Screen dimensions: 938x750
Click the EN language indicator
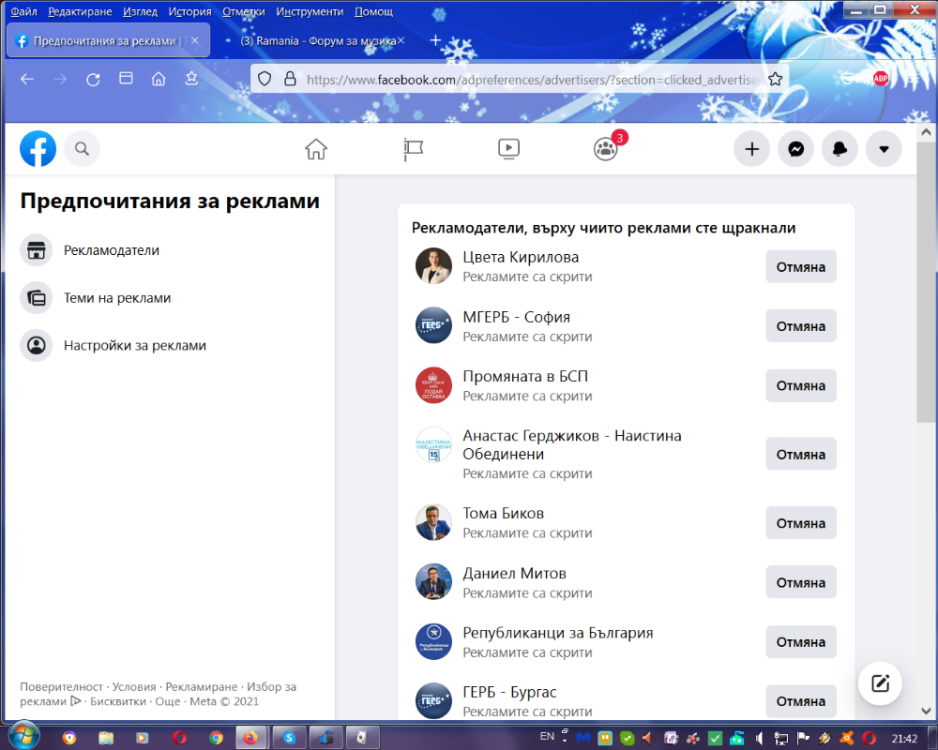[547, 736]
